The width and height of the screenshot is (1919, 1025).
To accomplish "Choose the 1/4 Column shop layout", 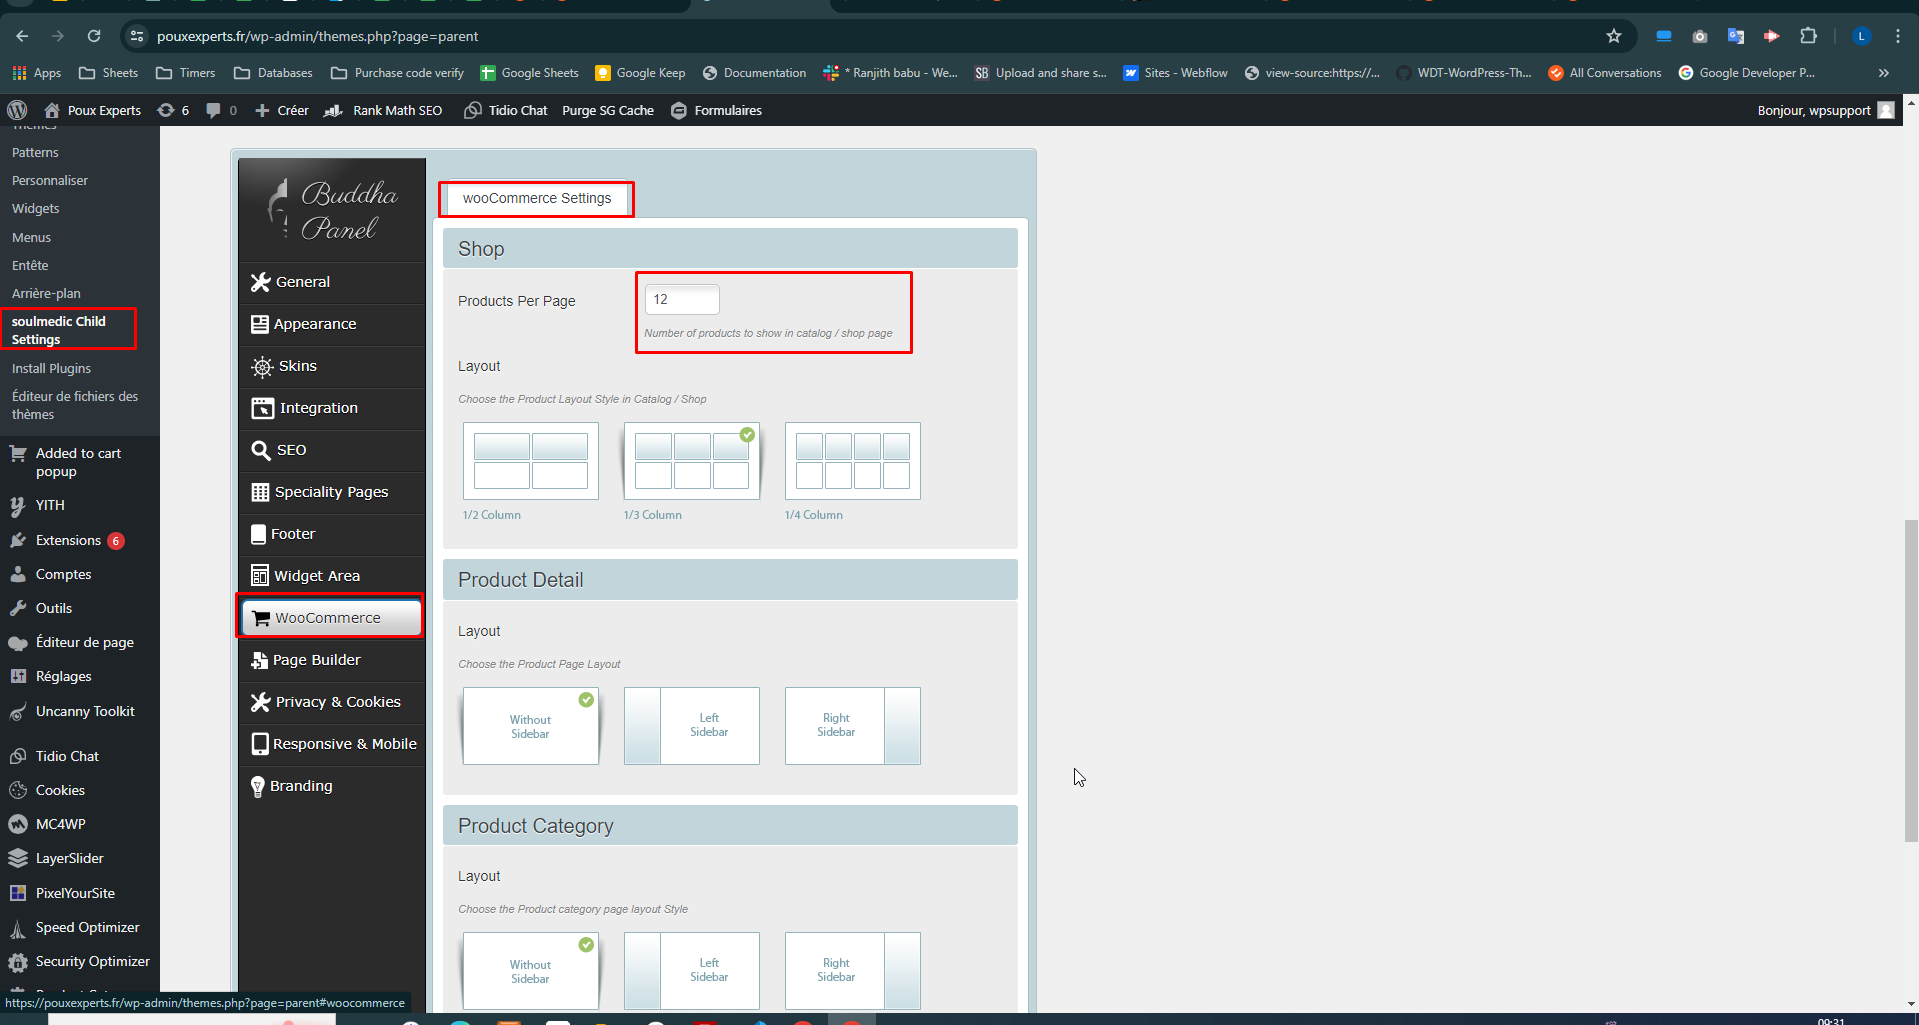I will coord(853,461).
